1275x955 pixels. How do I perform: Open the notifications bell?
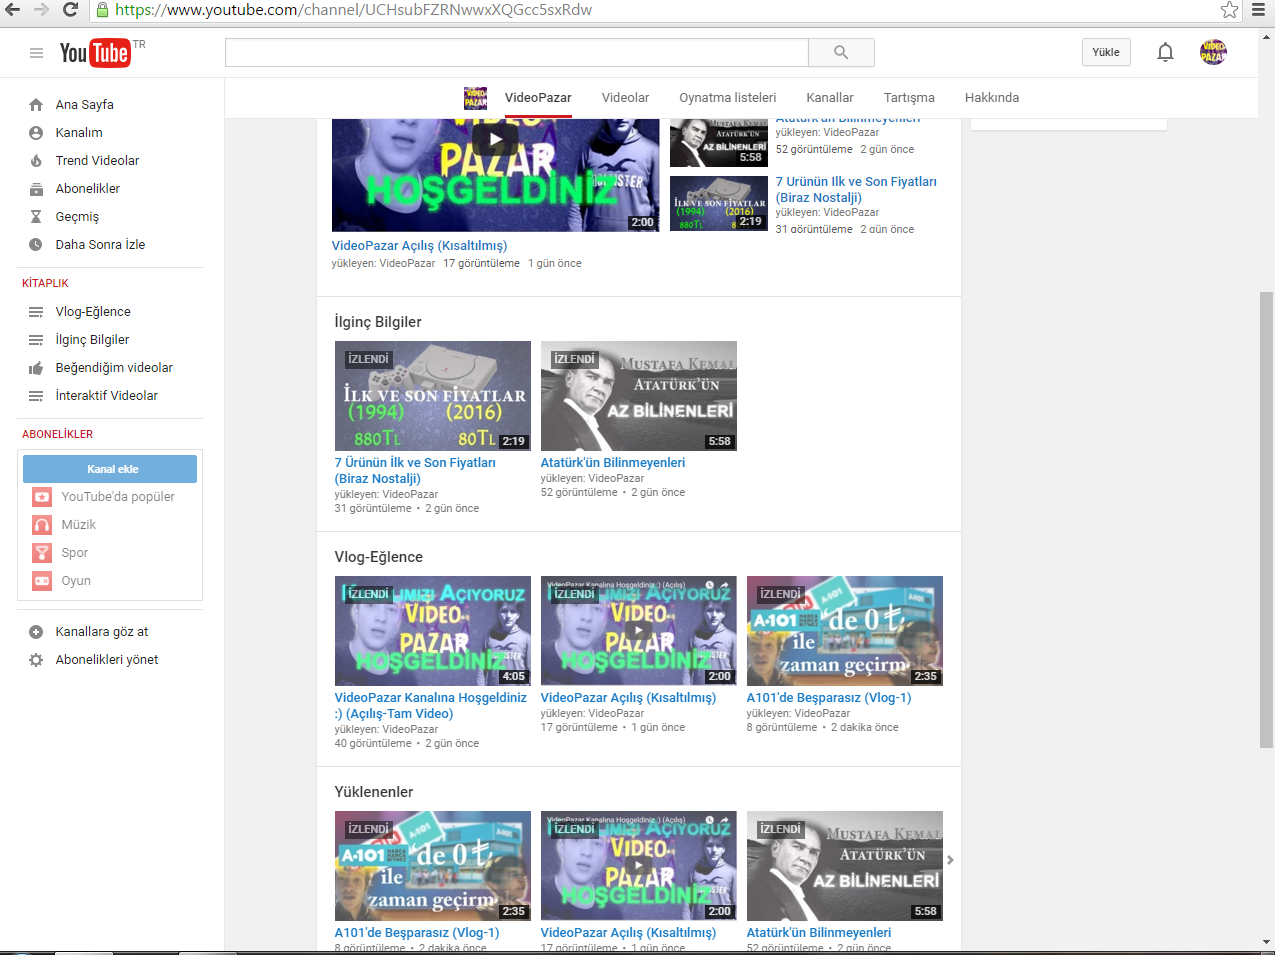point(1165,52)
